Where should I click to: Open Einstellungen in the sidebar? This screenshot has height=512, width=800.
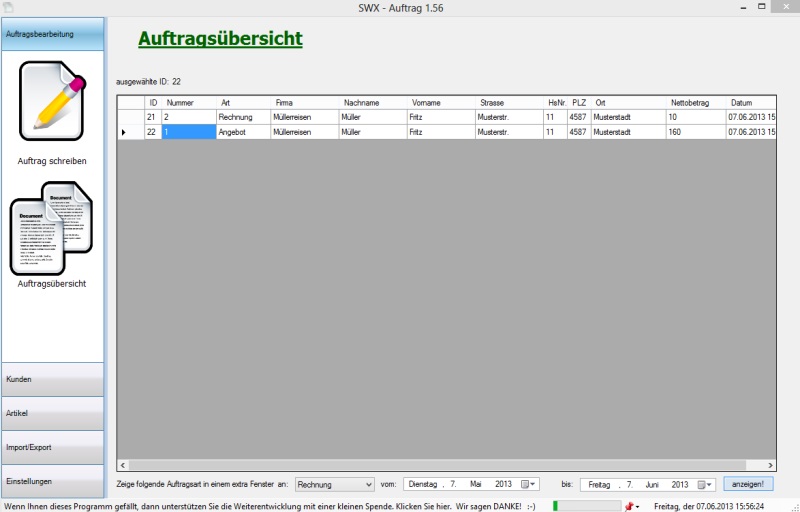(x=52, y=481)
